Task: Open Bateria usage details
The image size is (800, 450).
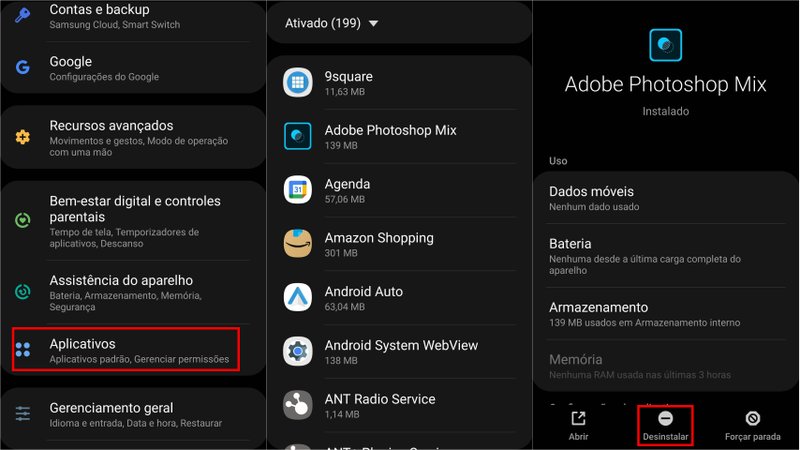Action: pos(665,256)
